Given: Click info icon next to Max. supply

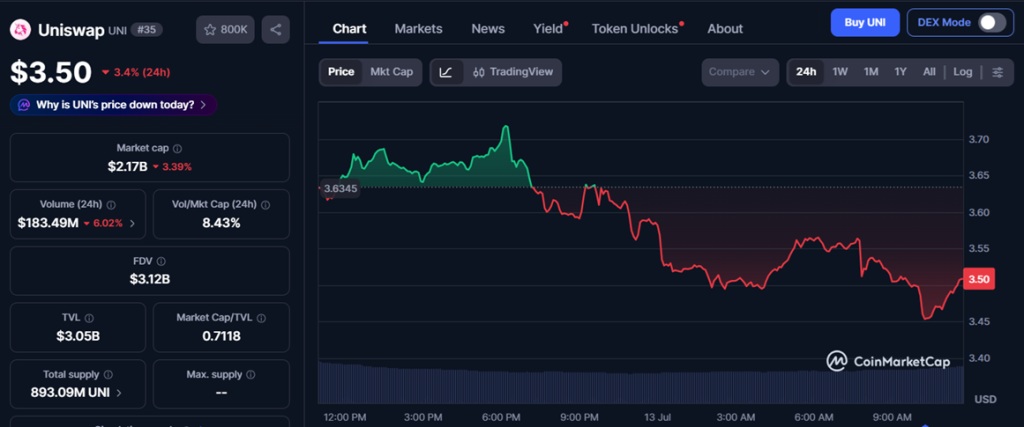Looking at the screenshot, I should pos(251,375).
